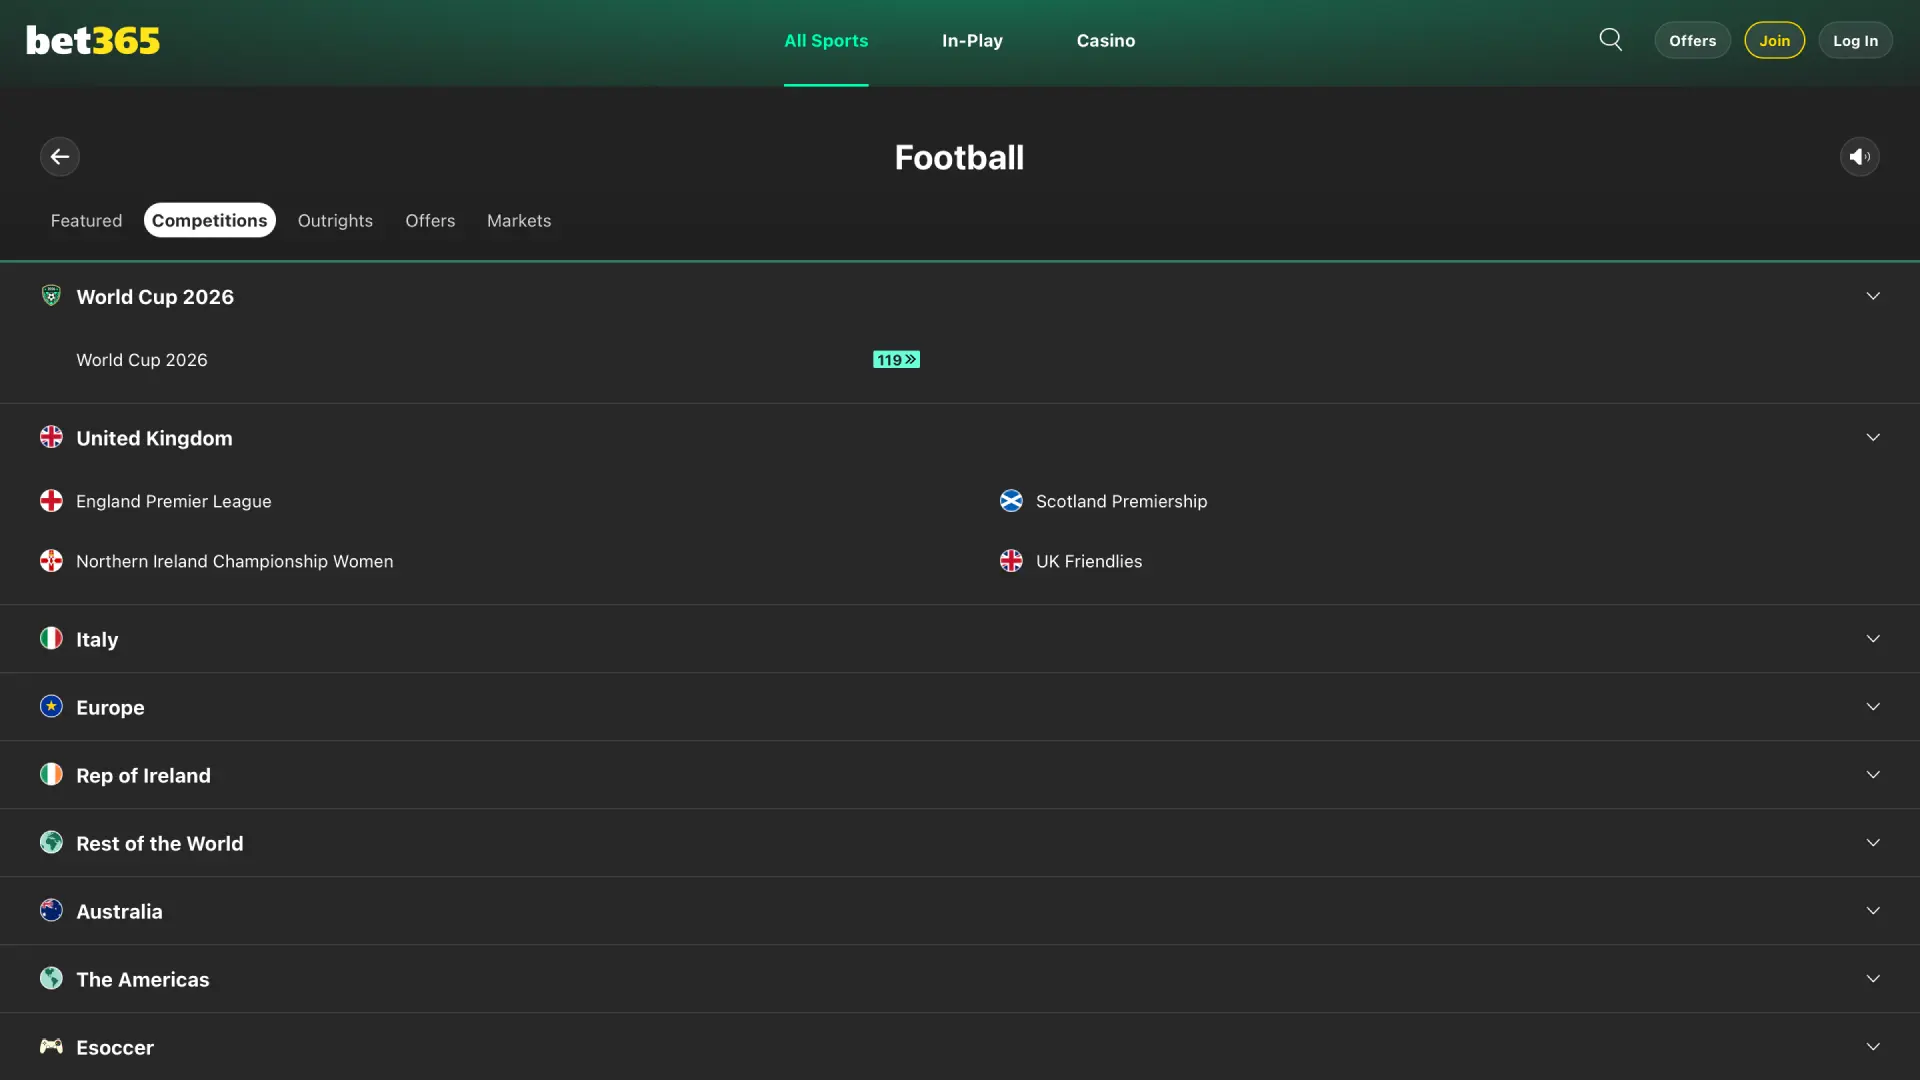The width and height of the screenshot is (1920, 1080).
Task: Click the Log In button
Action: click(x=1856, y=41)
